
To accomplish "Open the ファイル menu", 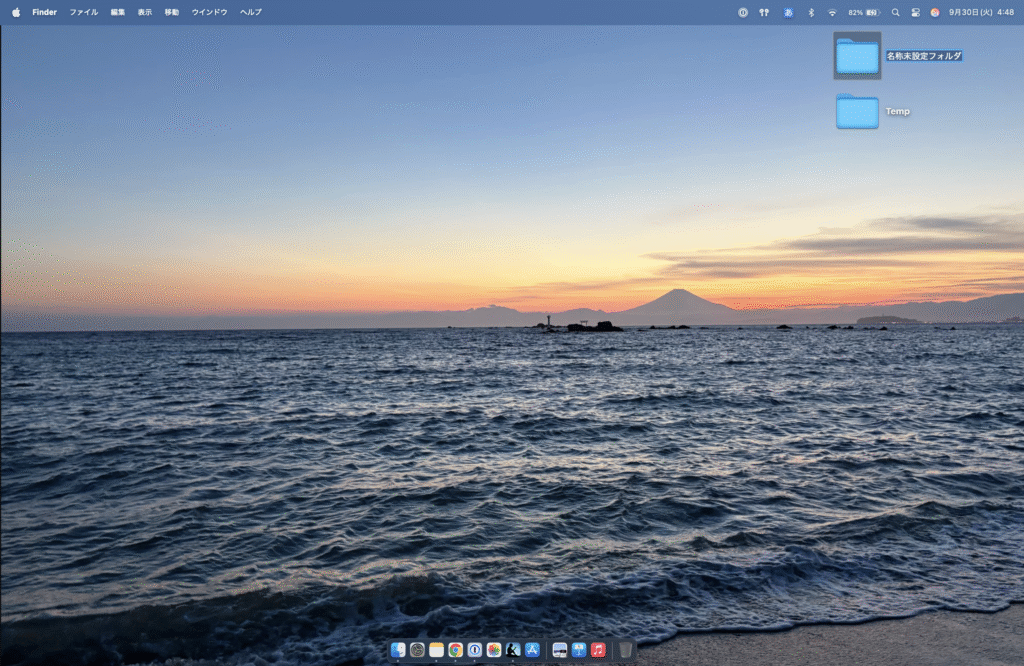I will click(83, 12).
